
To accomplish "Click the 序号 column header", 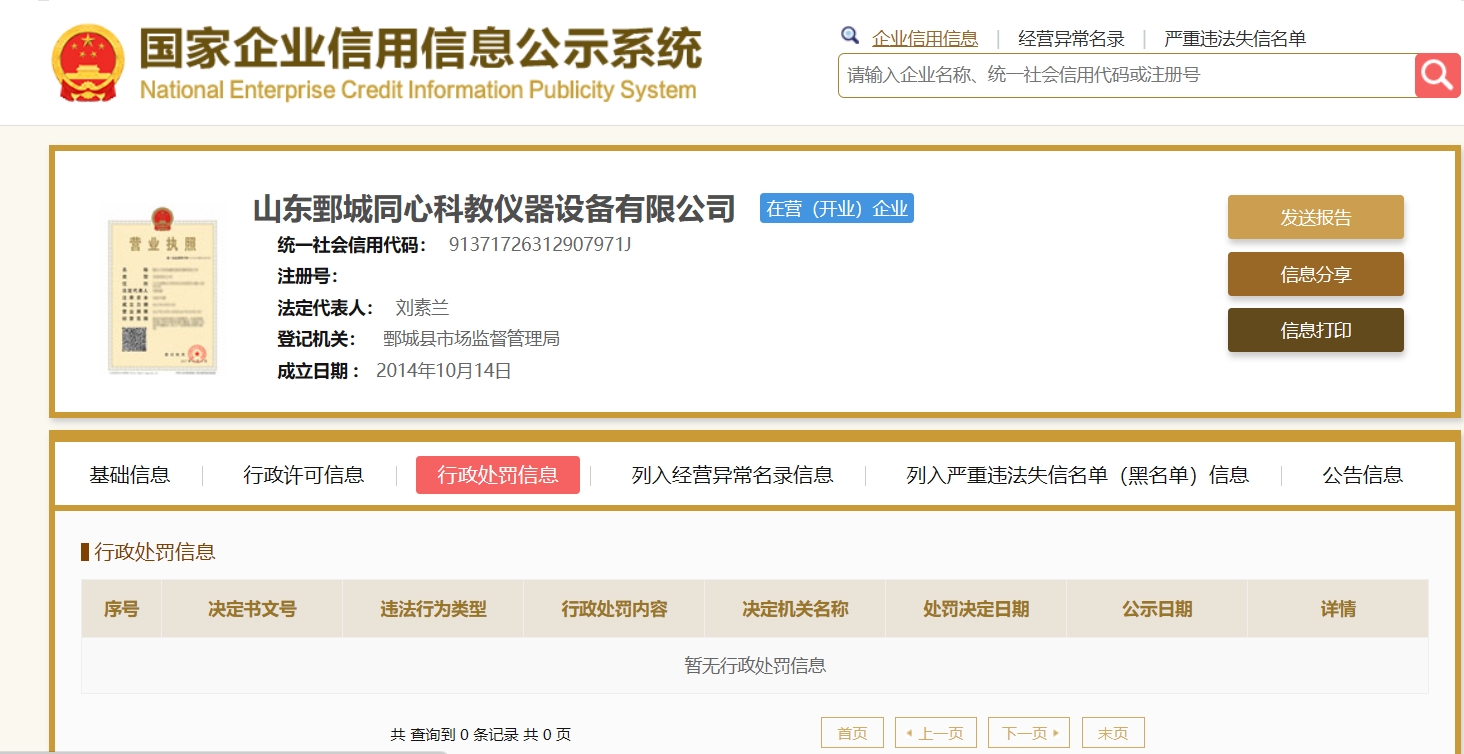I will point(122,609).
